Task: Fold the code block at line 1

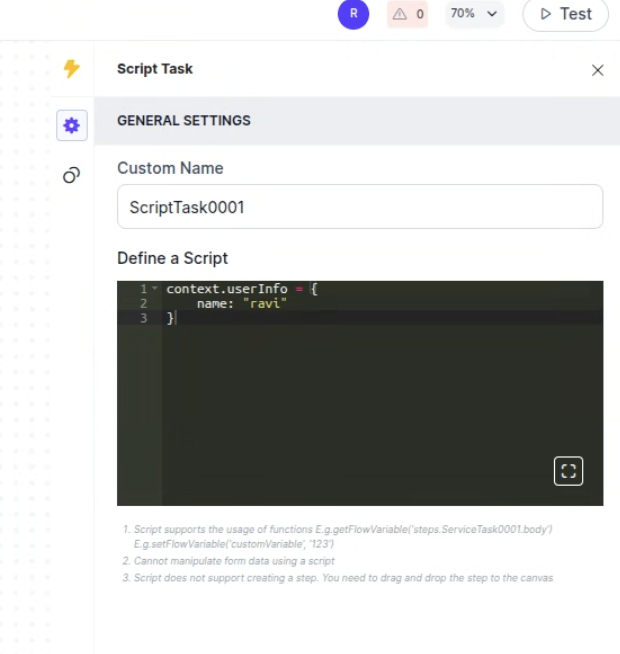Action: pyautogui.click(x=155, y=289)
